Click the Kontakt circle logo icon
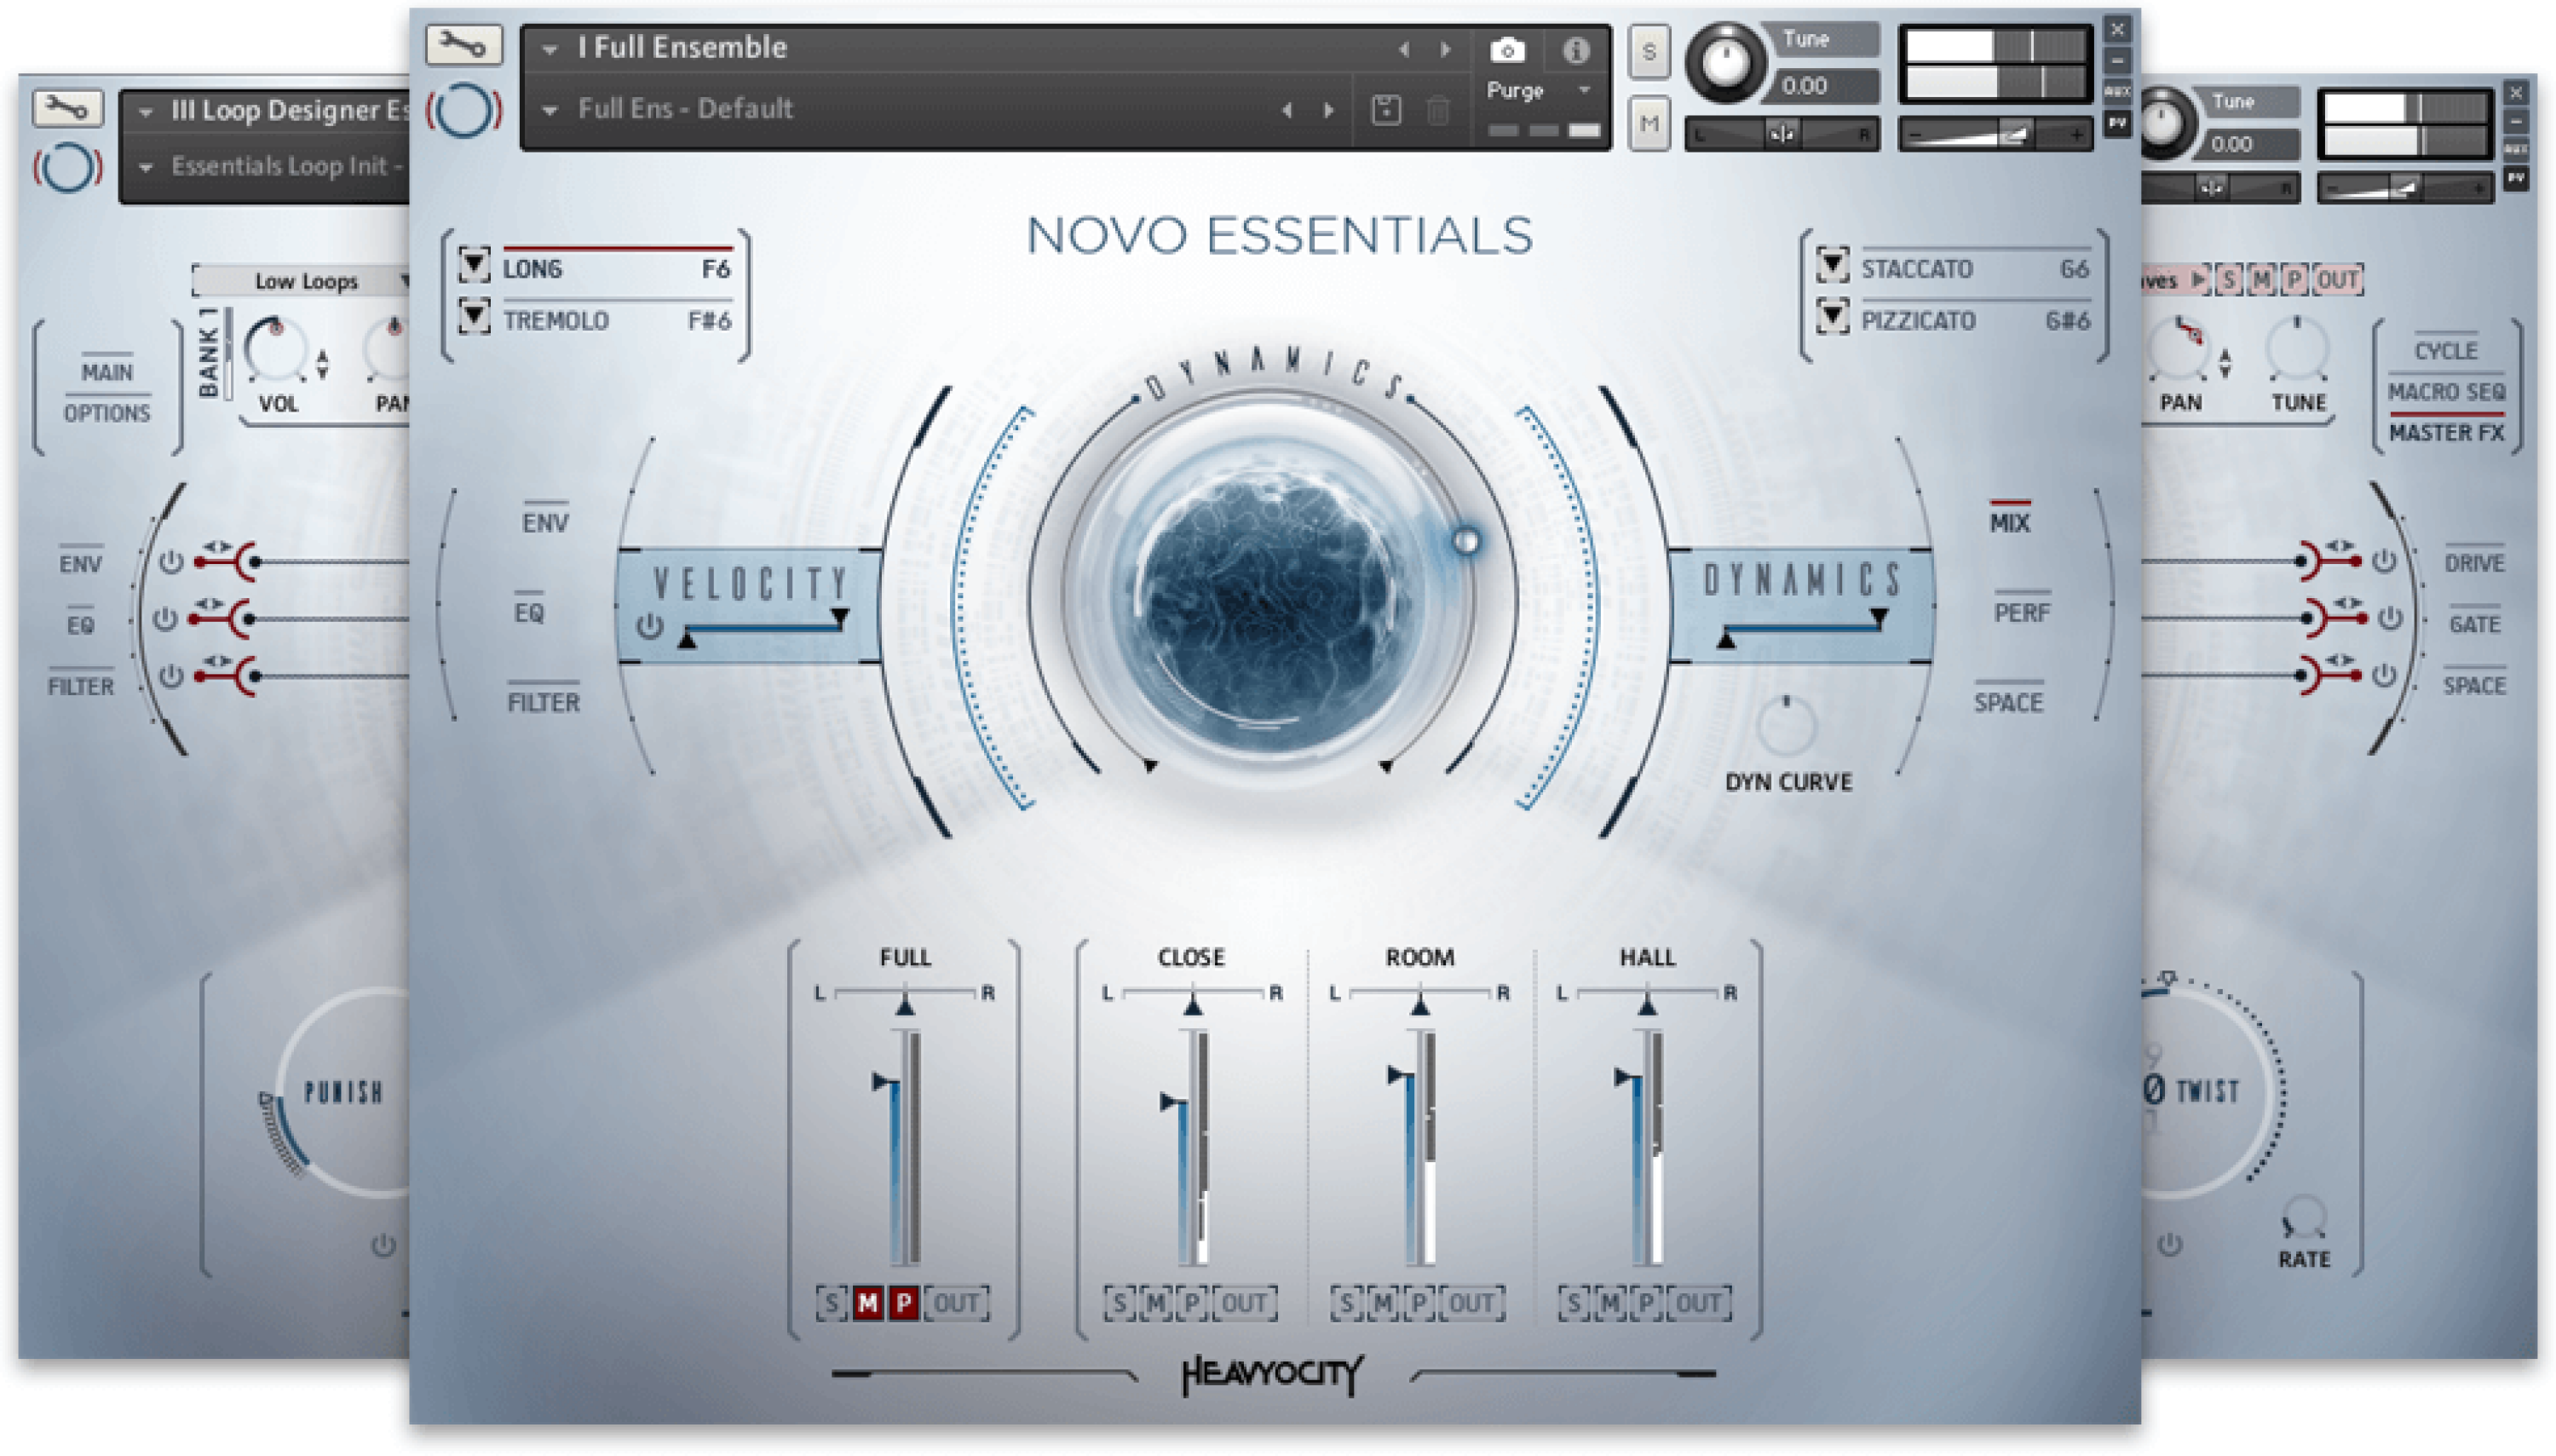2556x1456 pixels. 466,110
